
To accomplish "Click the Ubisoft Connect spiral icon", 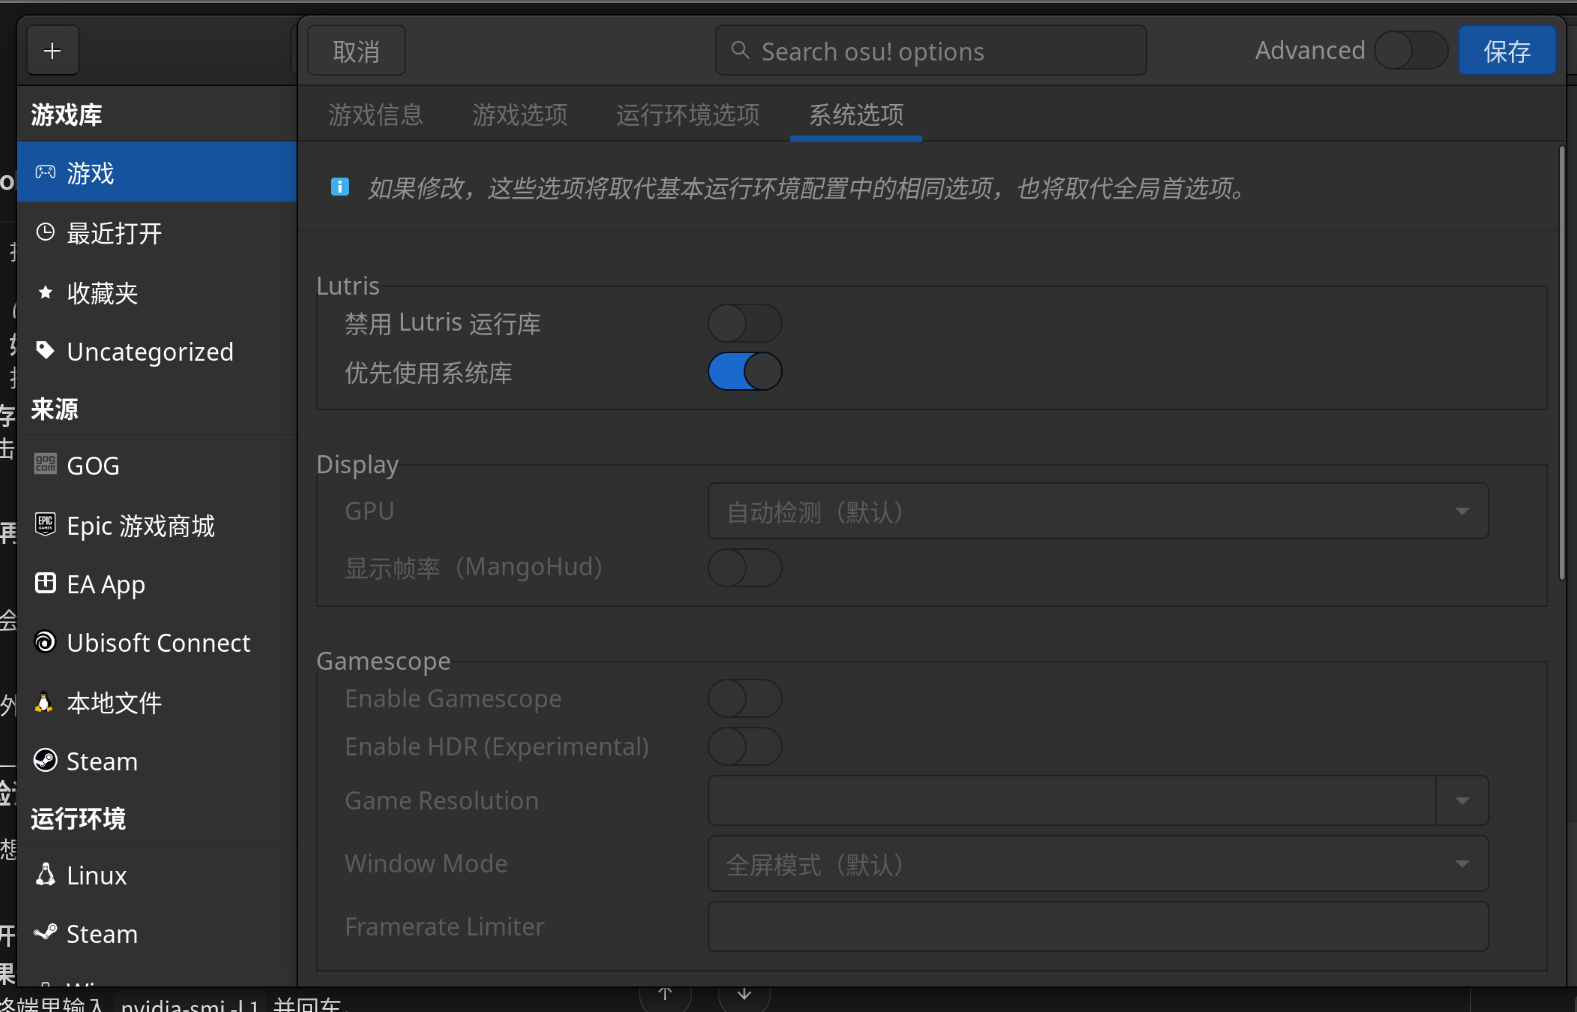I will [x=45, y=642].
